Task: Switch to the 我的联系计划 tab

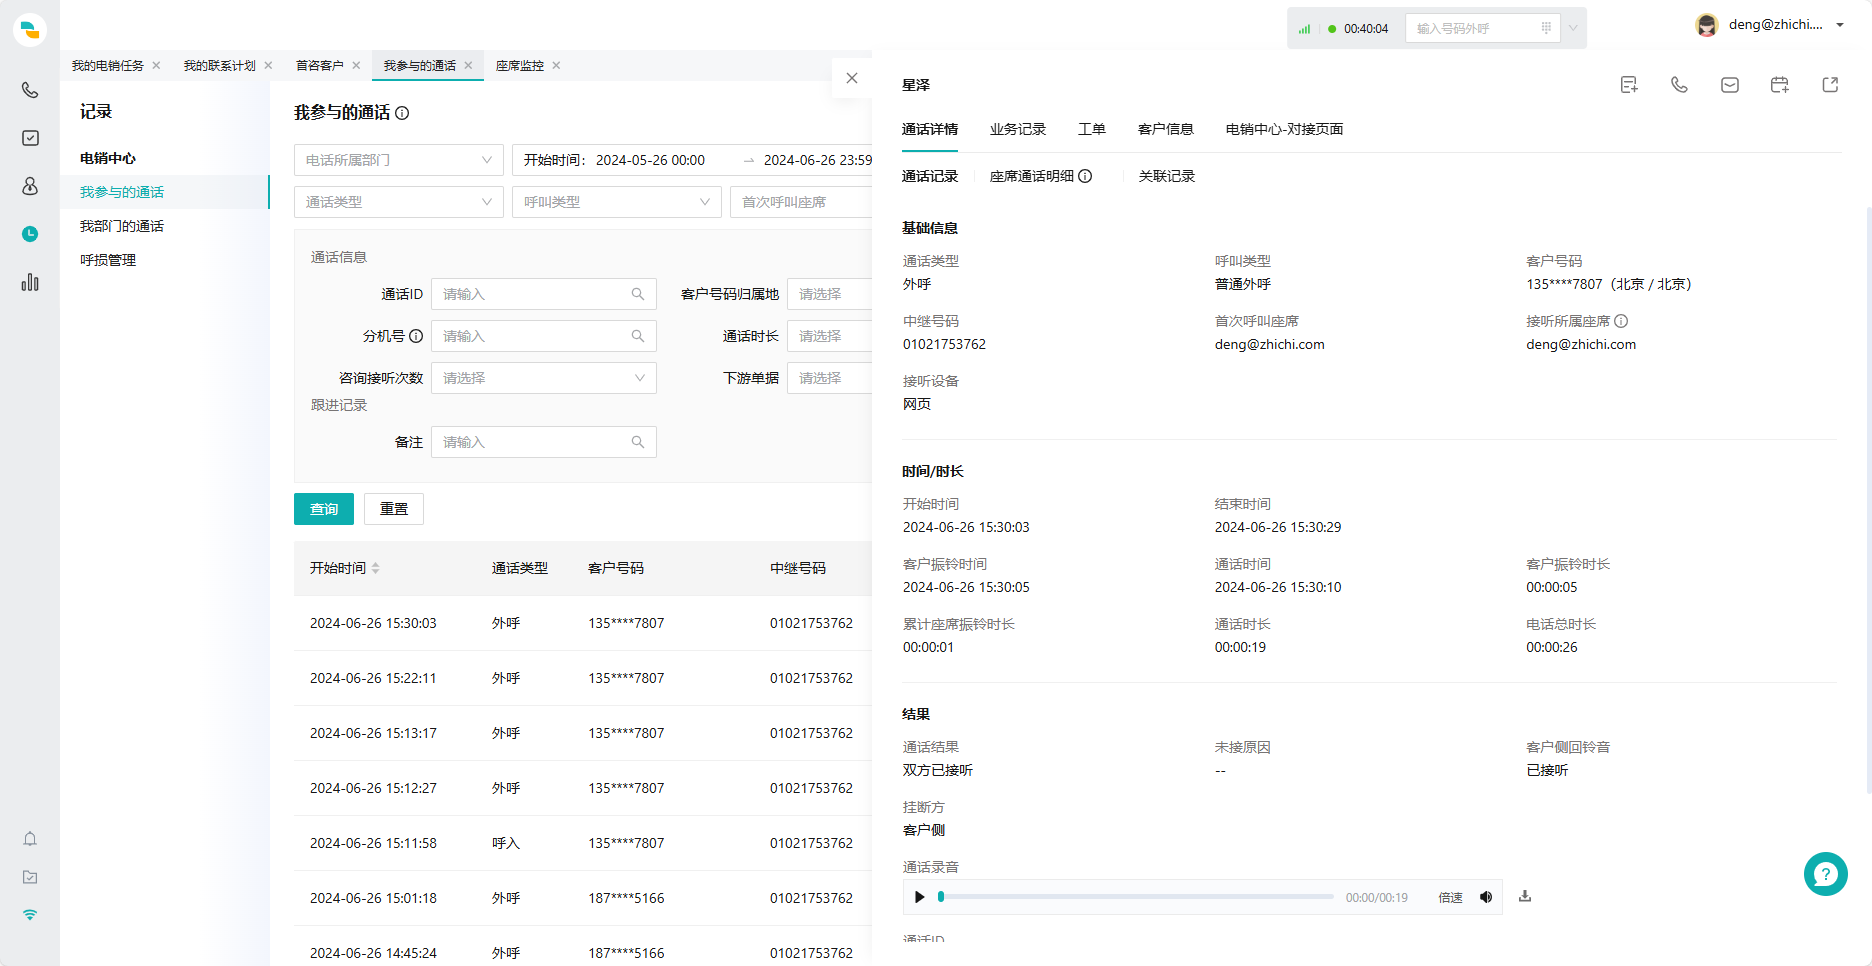Action: point(219,65)
